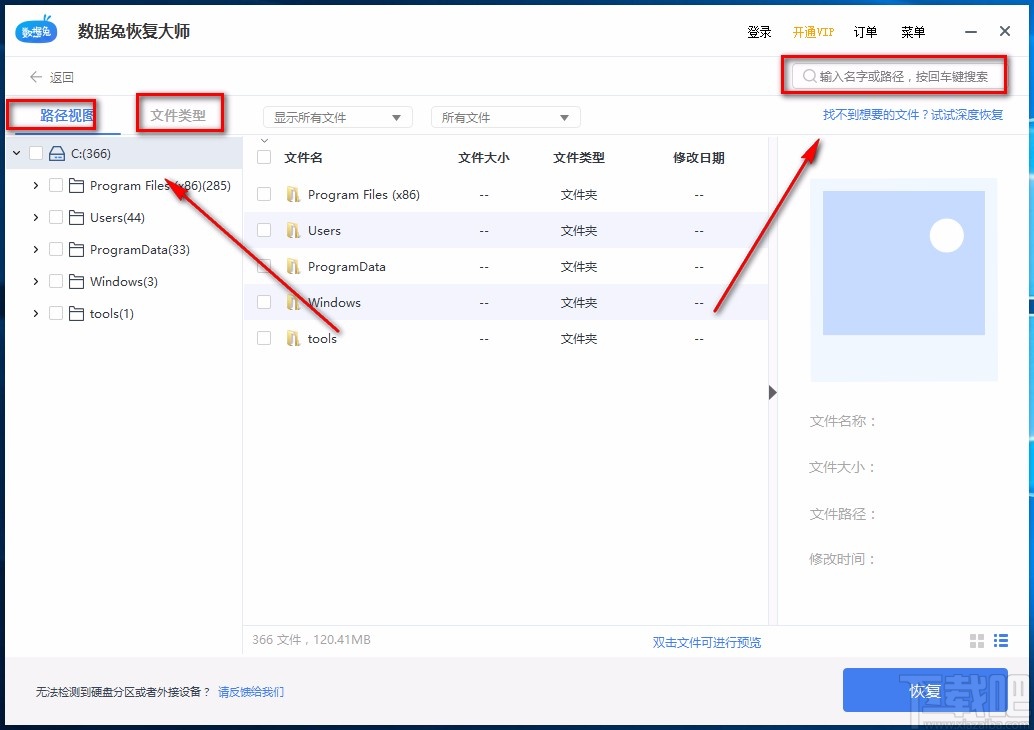Open the 显示所有文件 dropdown
1034x730 pixels.
[x=337, y=116]
